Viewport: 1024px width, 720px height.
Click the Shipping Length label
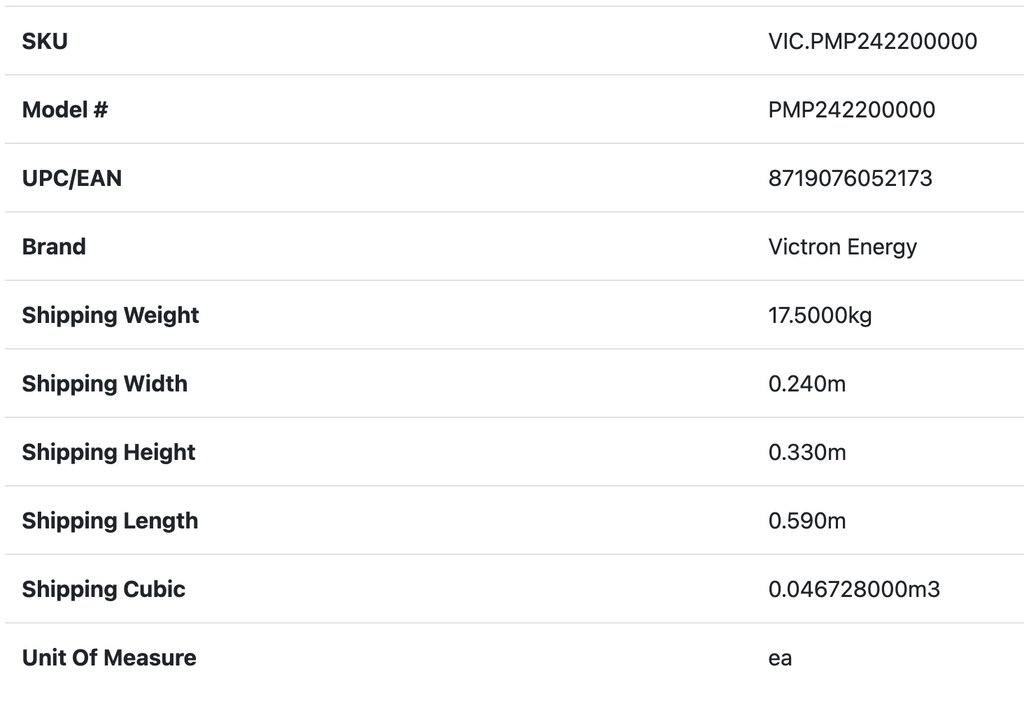pyautogui.click(x=110, y=521)
